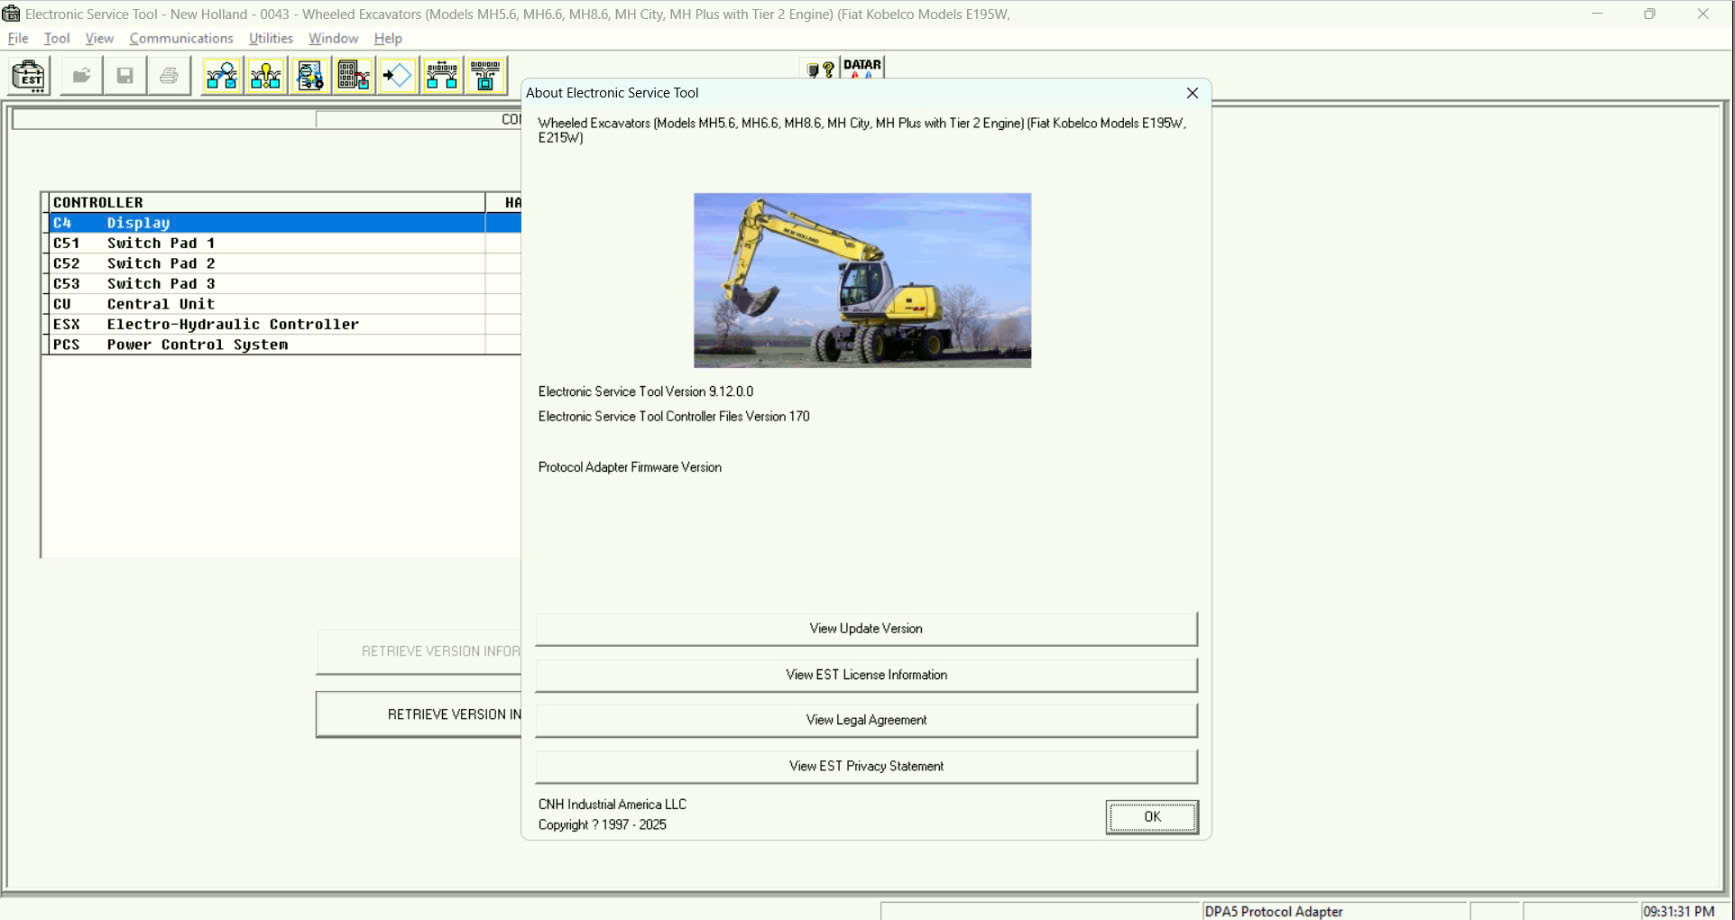Image resolution: width=1735 pixels, height=920 pixels.
Task: Open fault codes icon with warning lamp
Action: [x=266, y=76]
